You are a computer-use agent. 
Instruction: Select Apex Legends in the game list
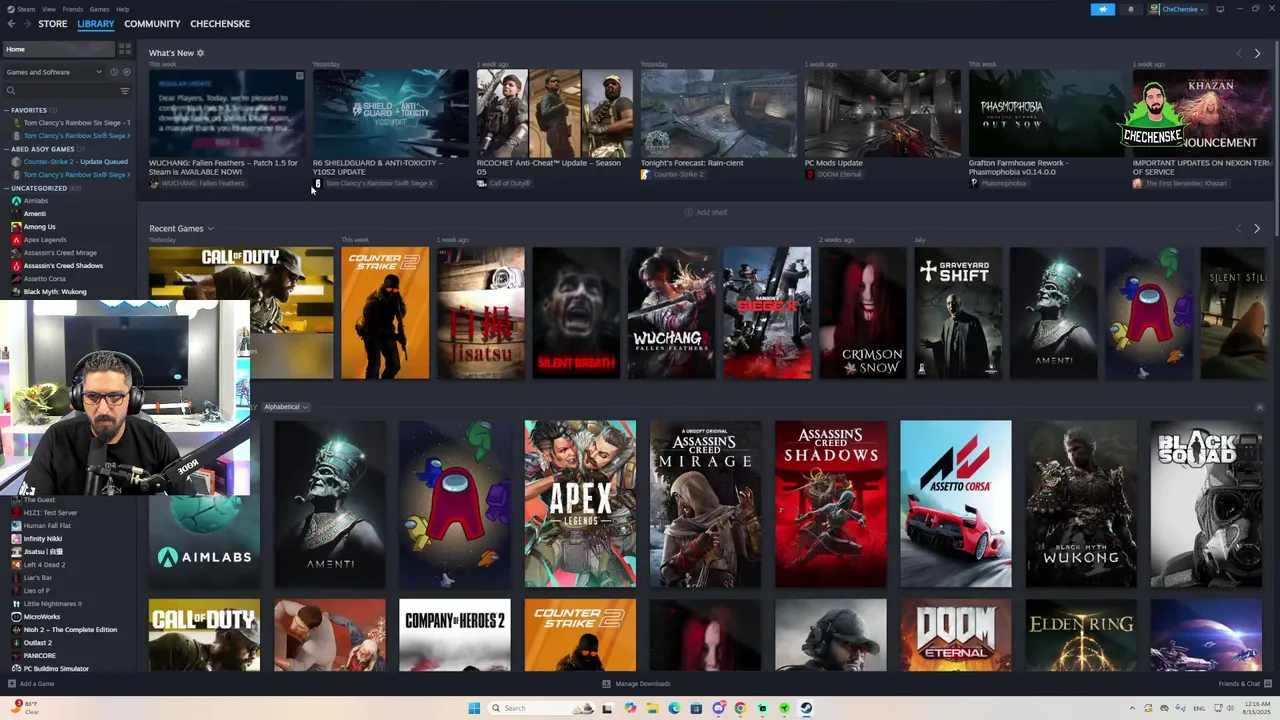pyautogui.click(x=45, y=240)
